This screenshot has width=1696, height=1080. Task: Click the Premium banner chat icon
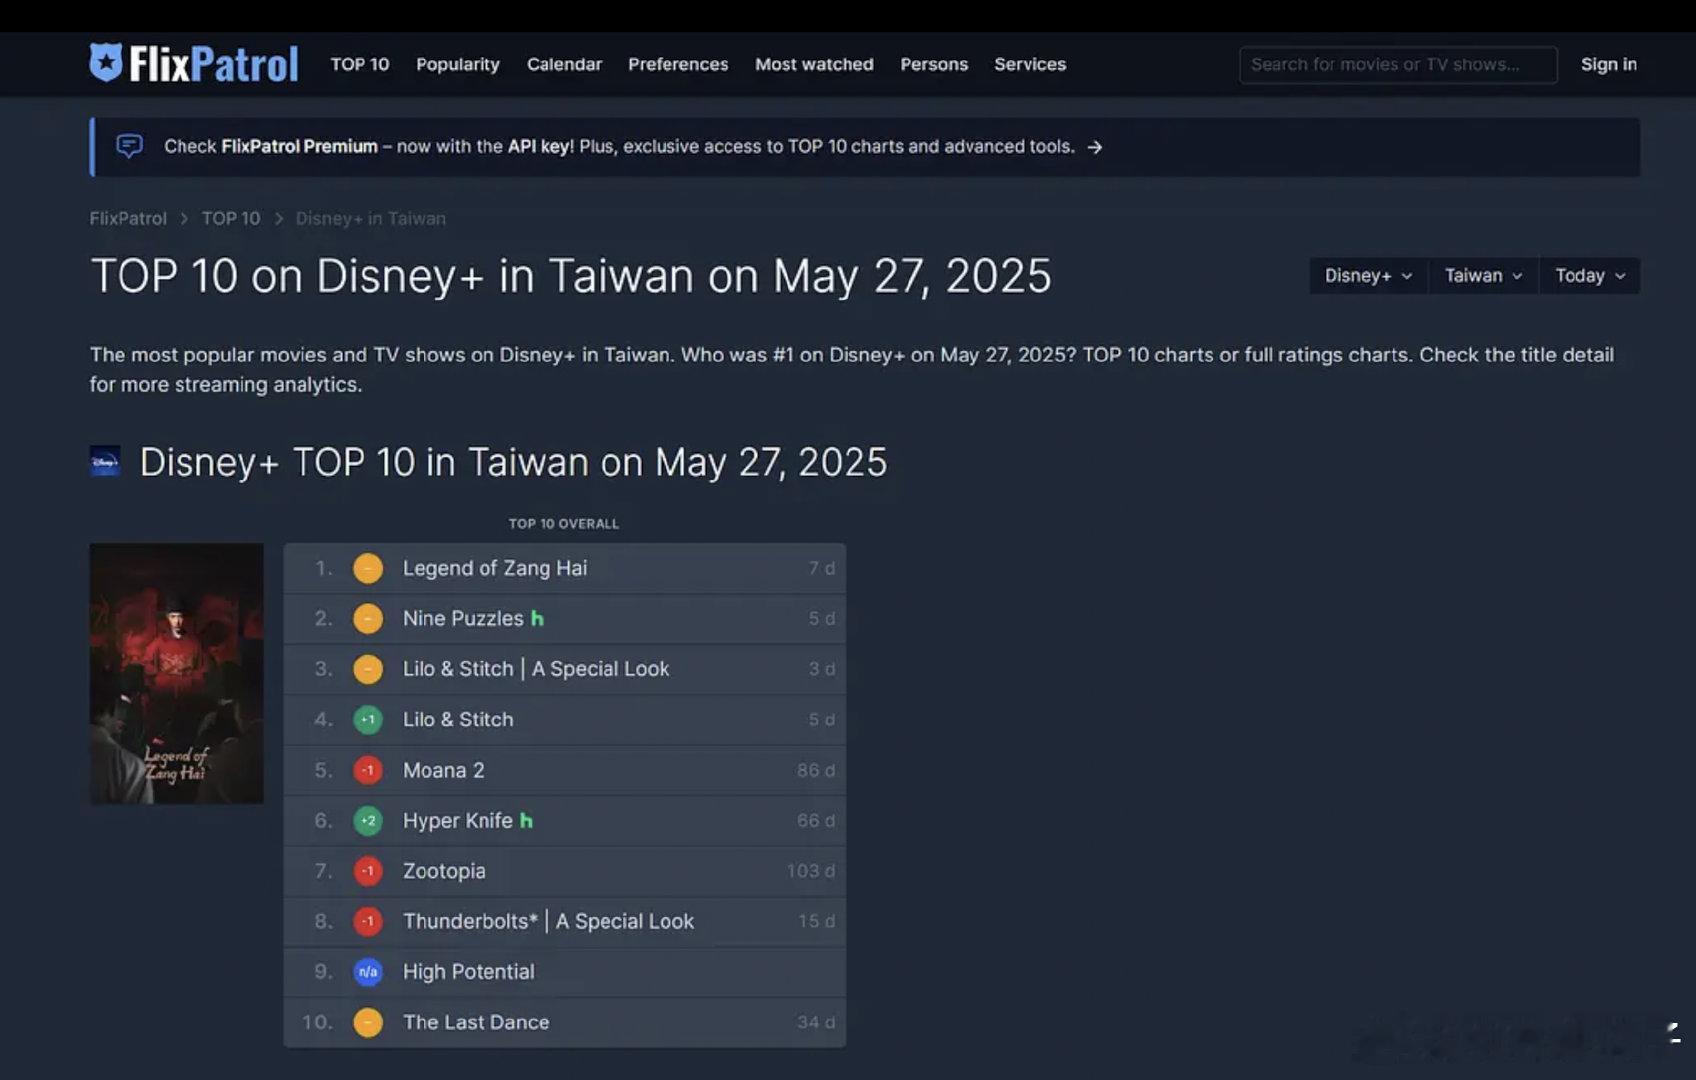pyautogui.click(x=129, y=146)
